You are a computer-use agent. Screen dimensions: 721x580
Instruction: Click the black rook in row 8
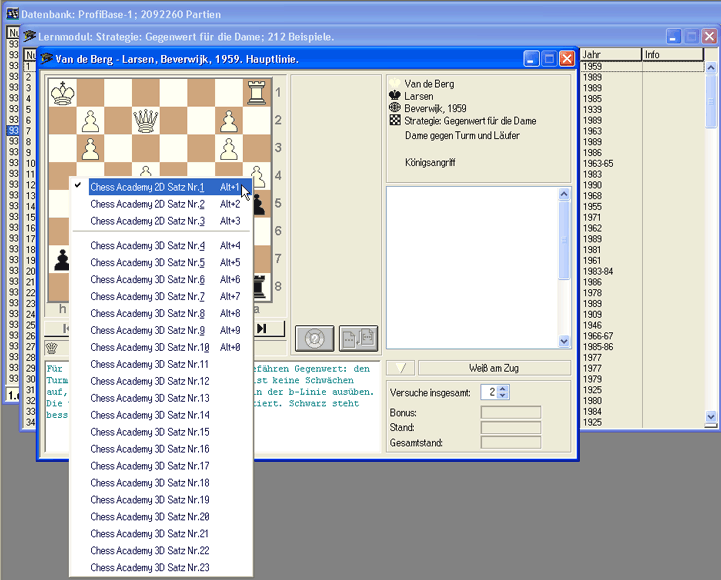260,287
